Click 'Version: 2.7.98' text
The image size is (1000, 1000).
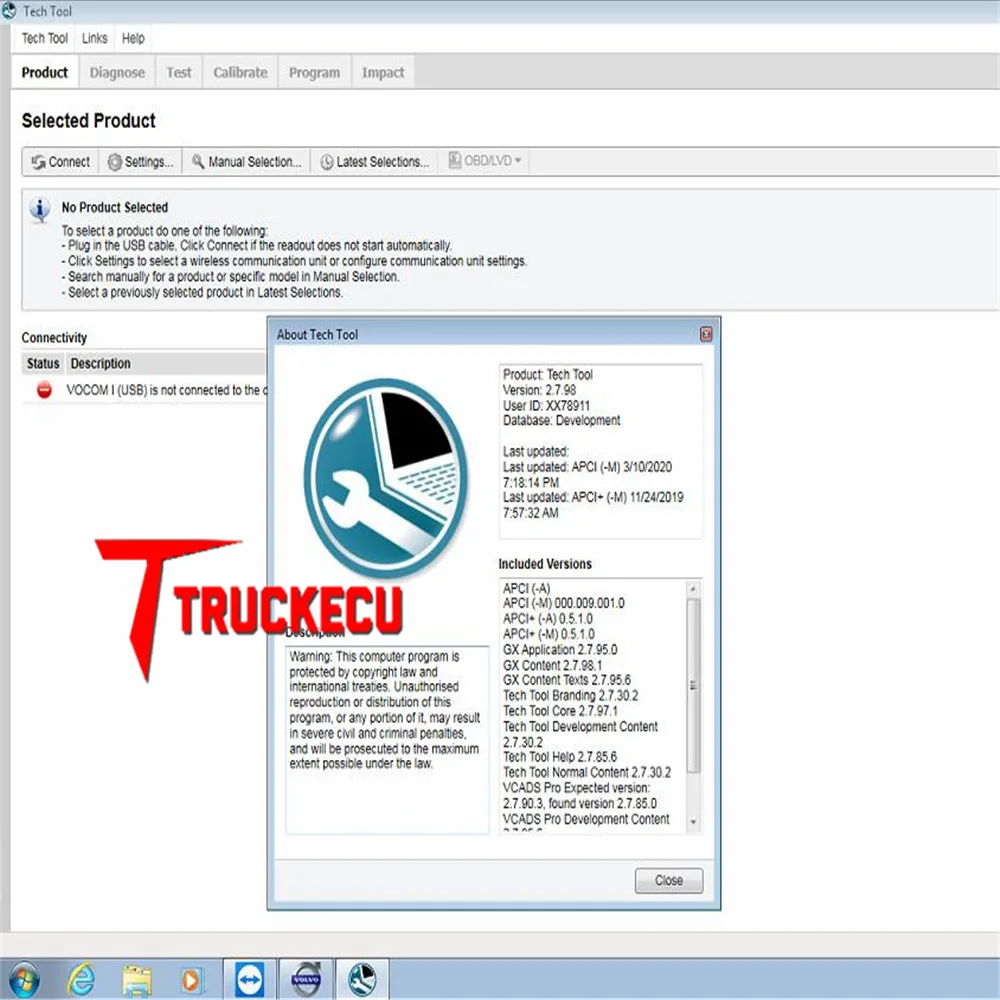coord(540,390)
